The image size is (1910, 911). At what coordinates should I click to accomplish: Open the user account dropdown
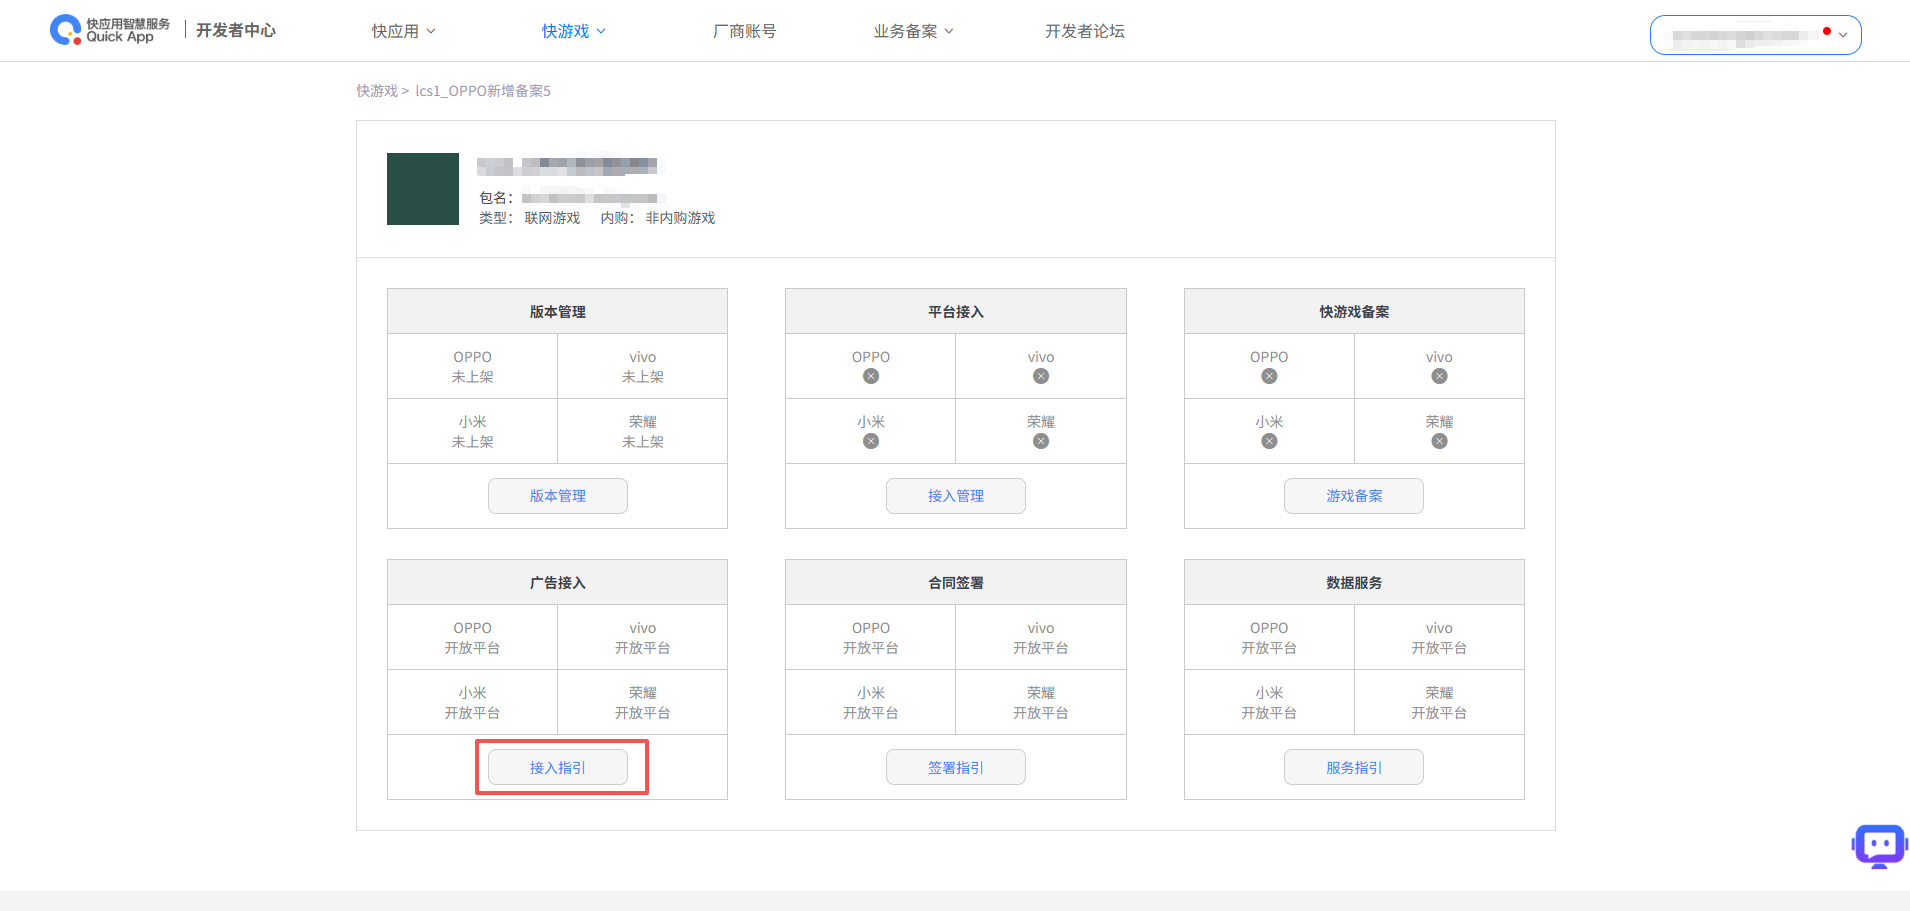pos(1755,35)
